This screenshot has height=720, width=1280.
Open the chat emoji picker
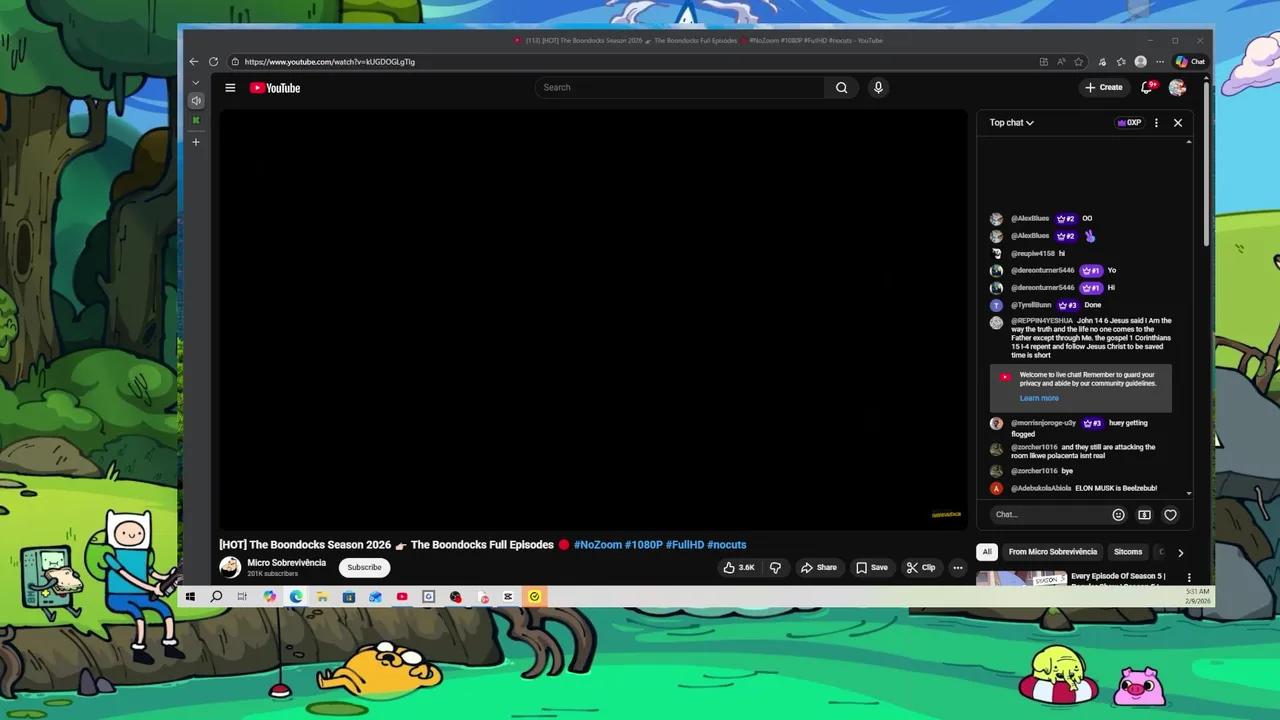(x=1118, y=515)
